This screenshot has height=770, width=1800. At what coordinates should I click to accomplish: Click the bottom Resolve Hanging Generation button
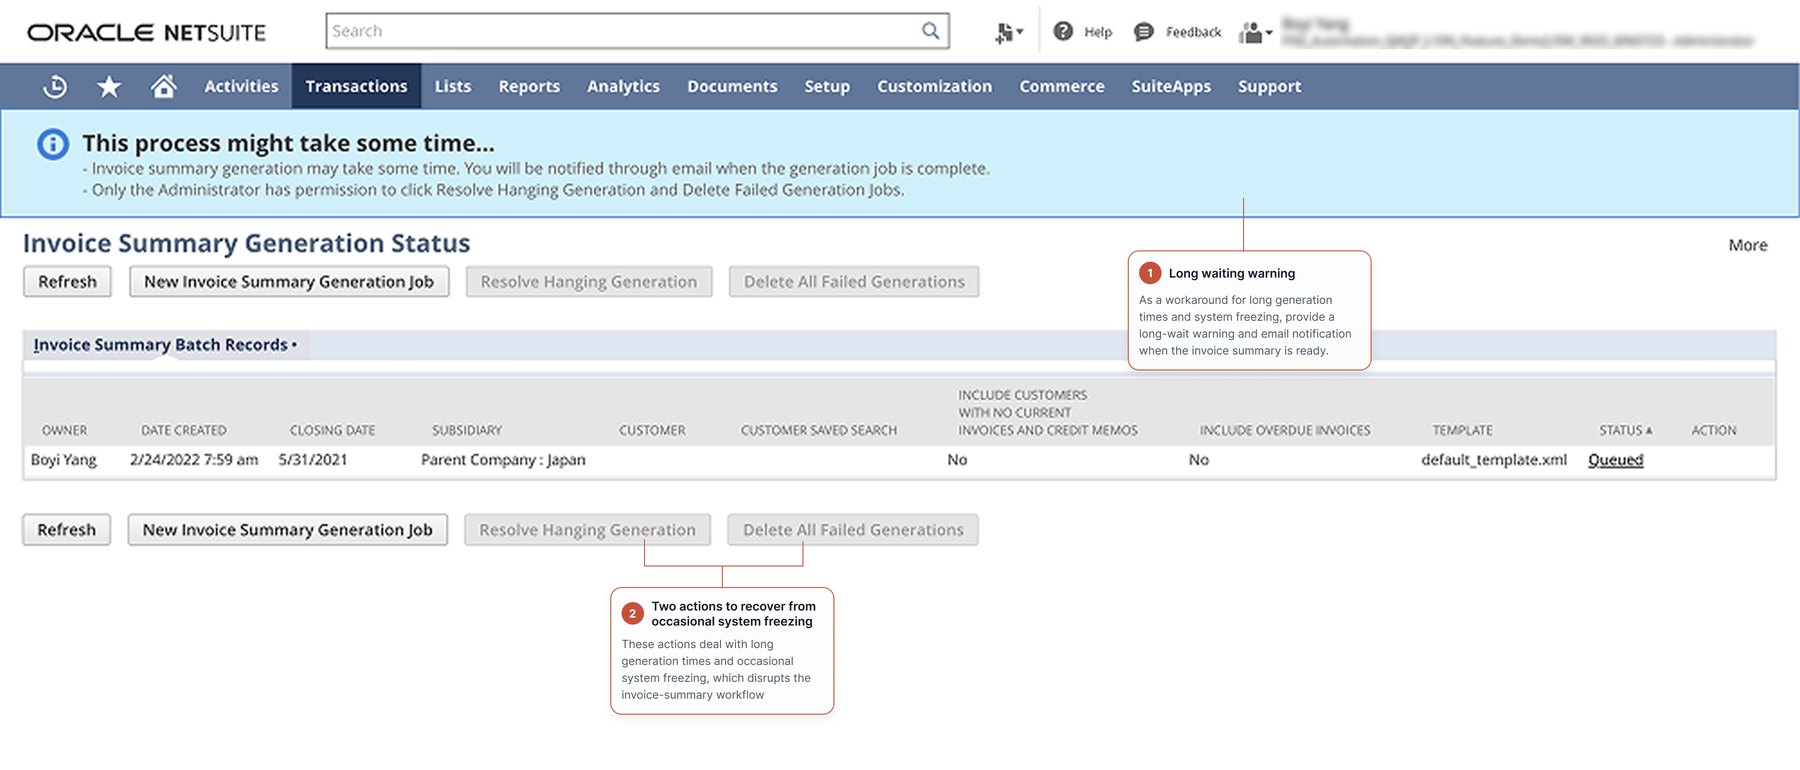pos(587,530)
